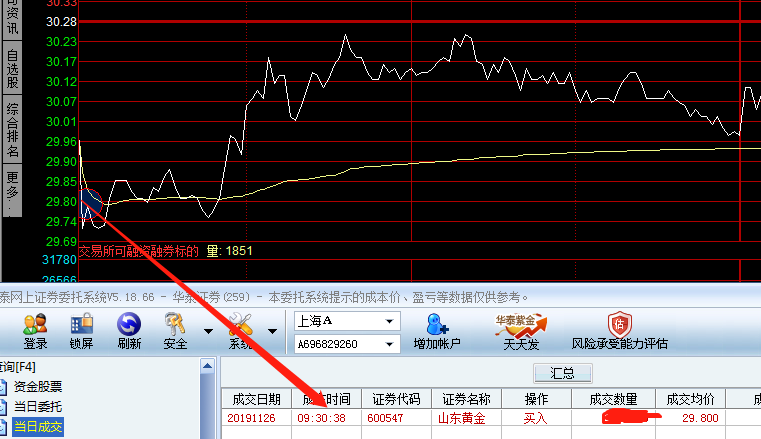The width and height of the screenshot is (761, 439).
Task: Click the 30.28 price axis label
Action: point(61,22)
